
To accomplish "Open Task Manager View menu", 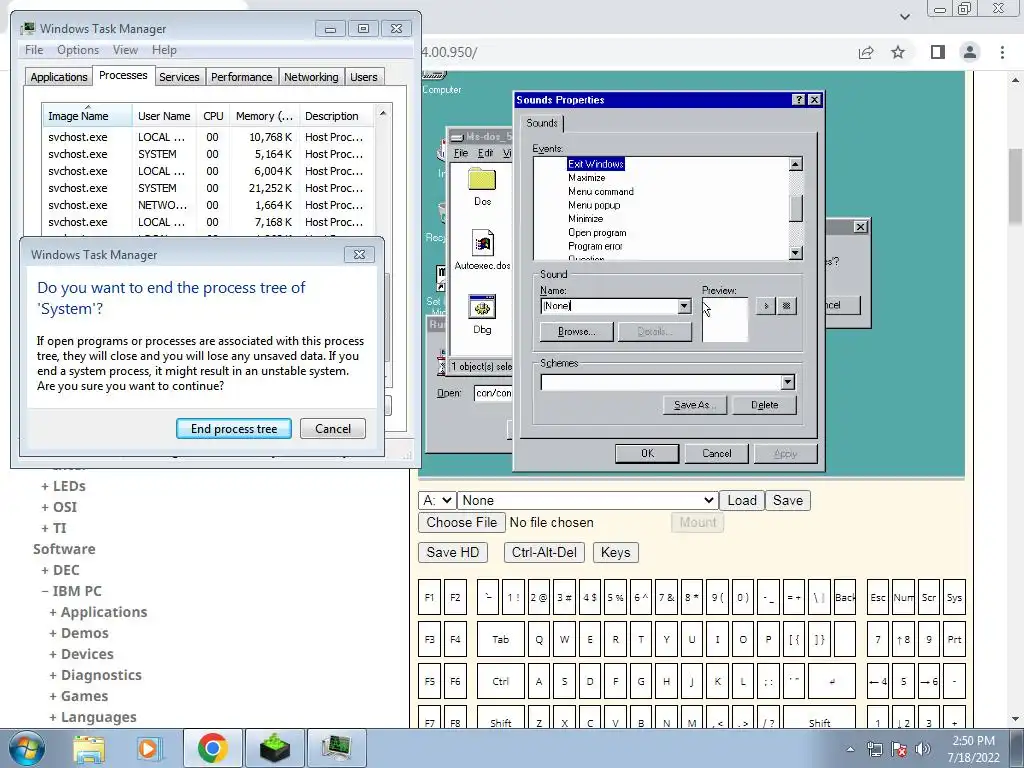I will 125,50.
